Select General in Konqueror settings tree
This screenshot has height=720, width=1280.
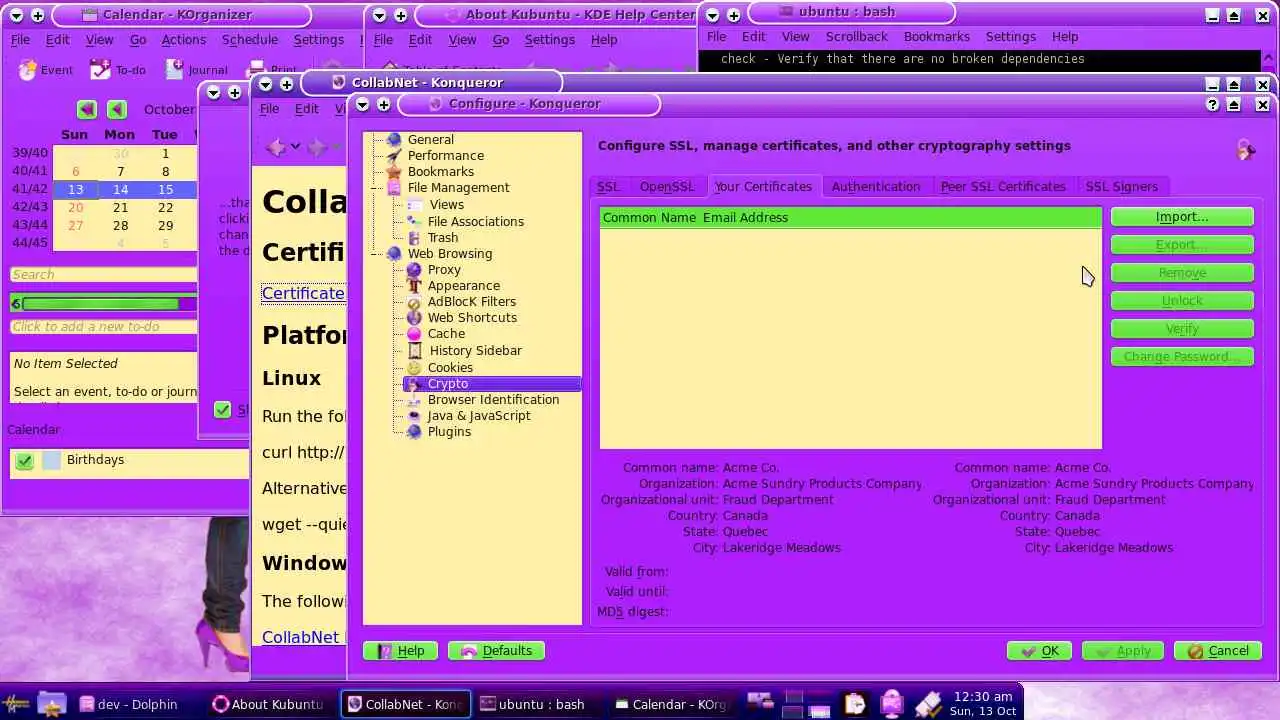tap(430, 139)
